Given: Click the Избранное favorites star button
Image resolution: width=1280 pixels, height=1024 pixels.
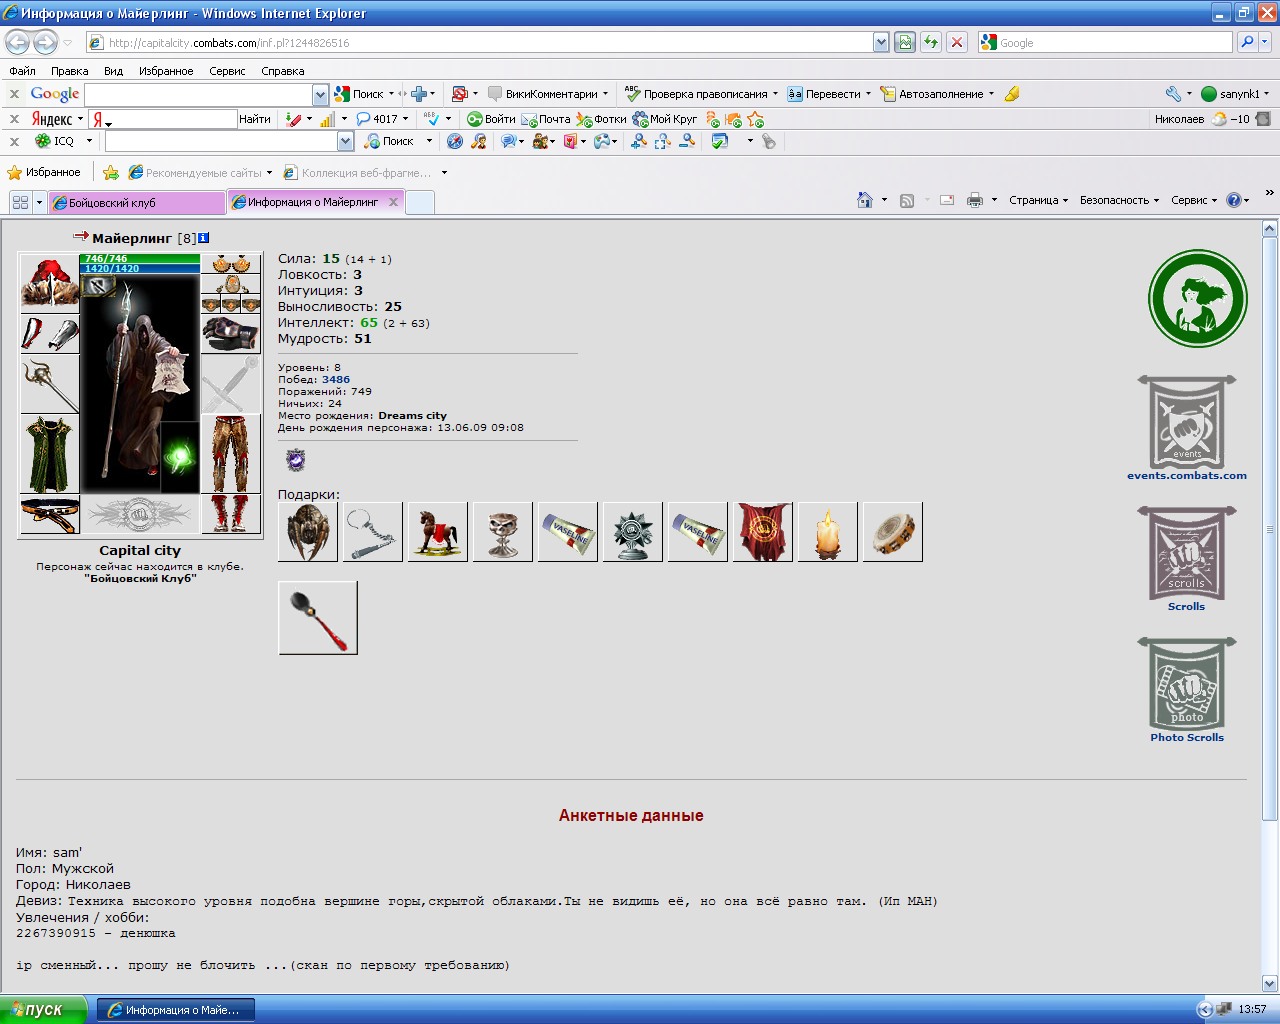Looking at the screenshot, I should 44,172.
